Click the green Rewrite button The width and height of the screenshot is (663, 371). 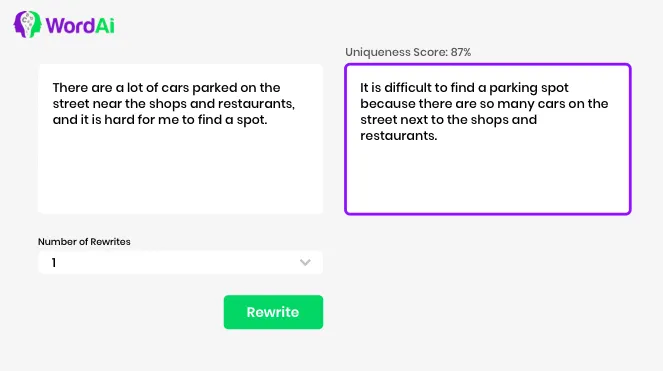(x=273, y=312)
